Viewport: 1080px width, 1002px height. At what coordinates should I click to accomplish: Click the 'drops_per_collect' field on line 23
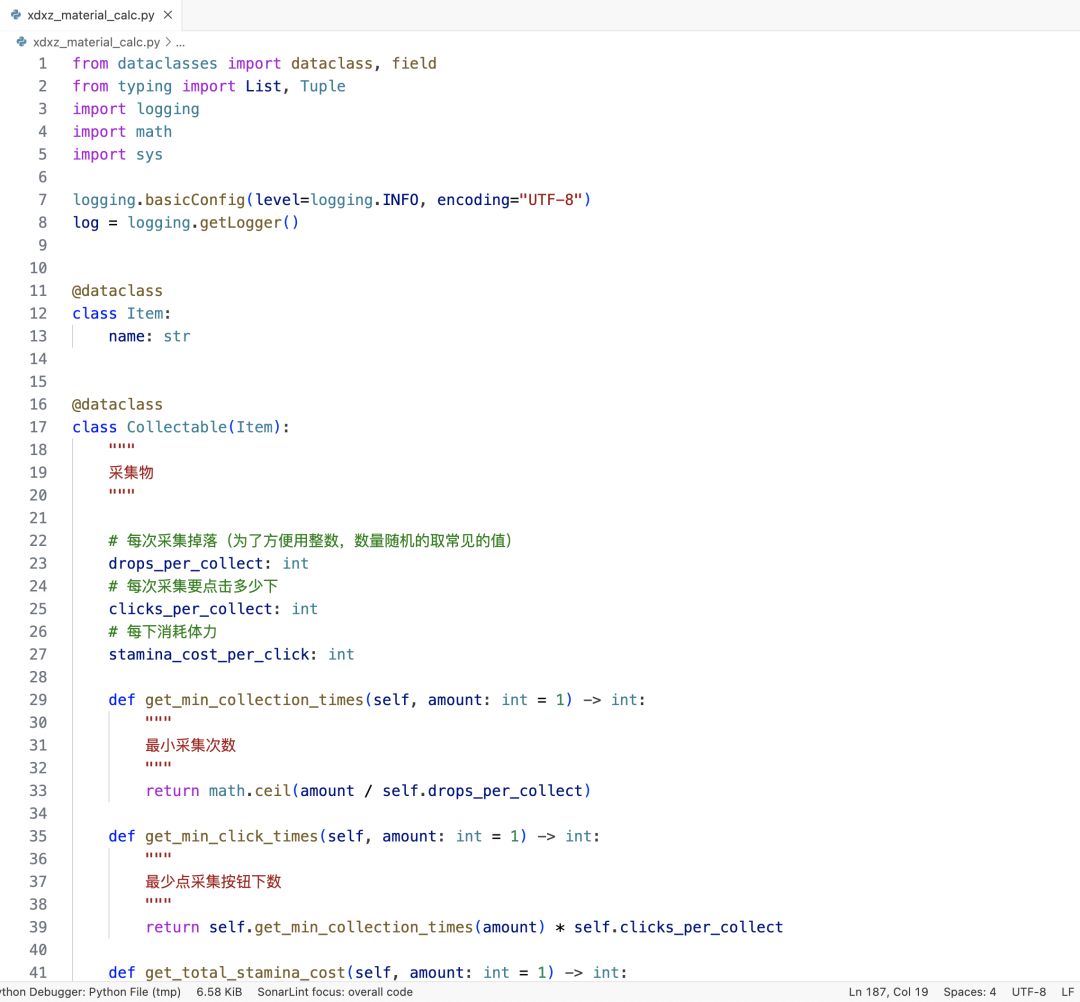186,563
